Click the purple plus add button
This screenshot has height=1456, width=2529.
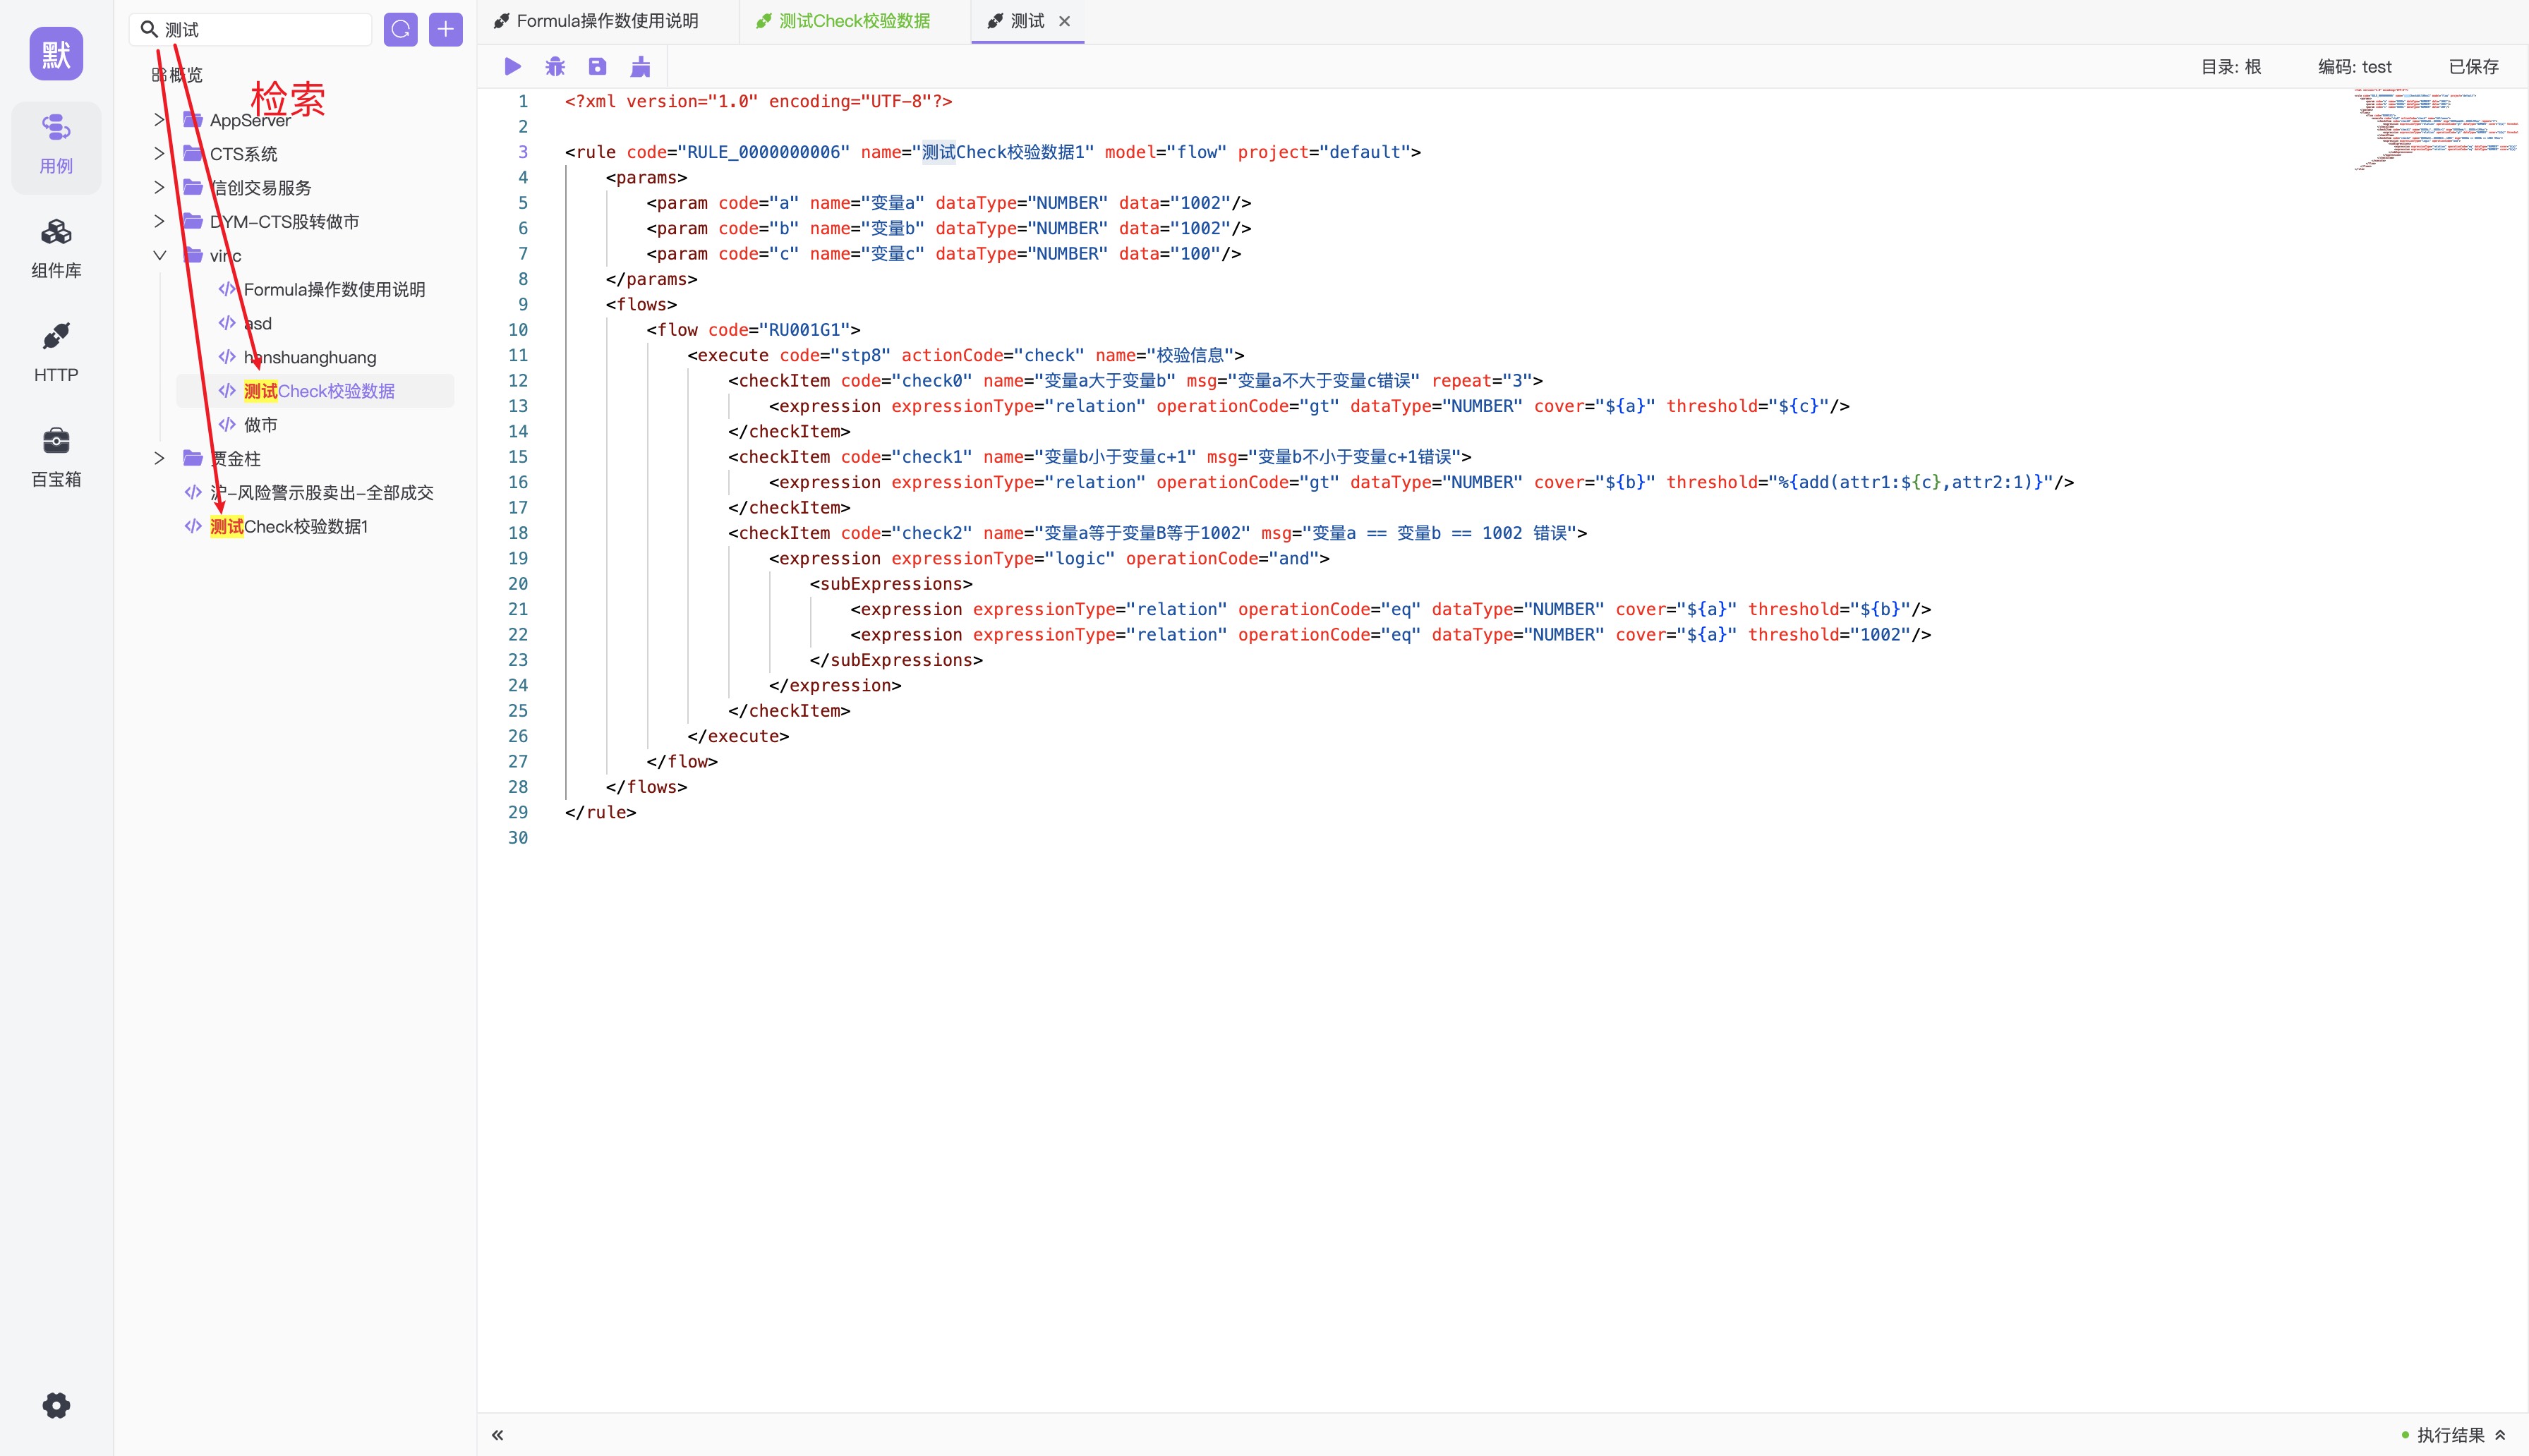[445, 29]
